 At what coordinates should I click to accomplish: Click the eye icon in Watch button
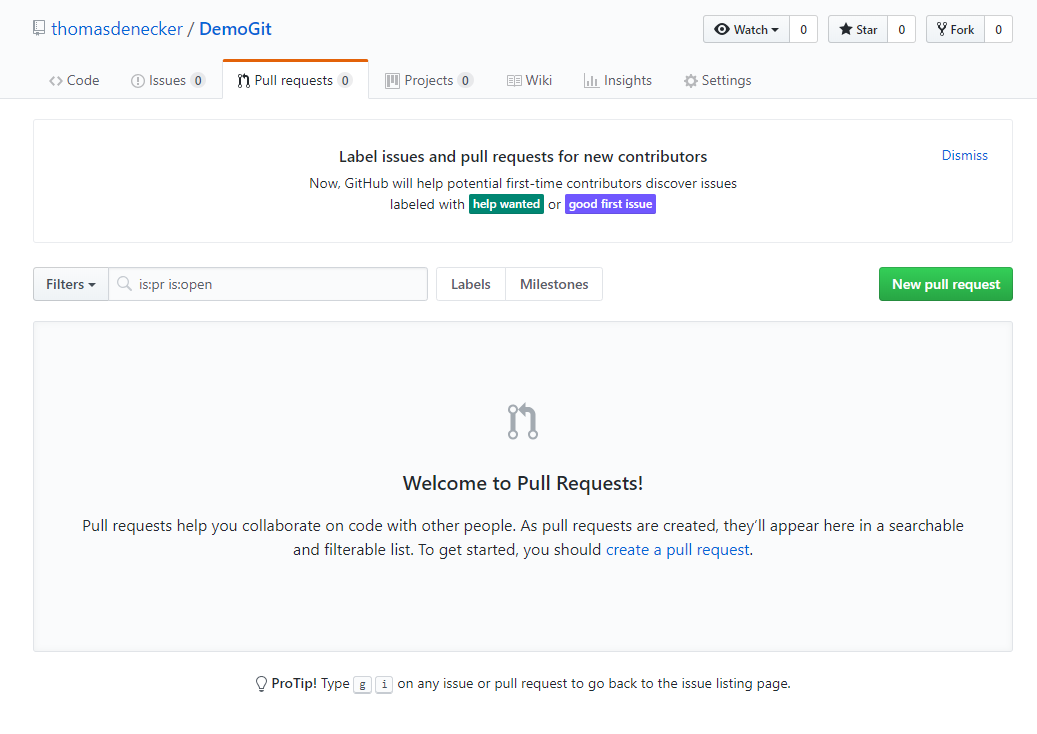pyautogui.click(x=722, y=29)
